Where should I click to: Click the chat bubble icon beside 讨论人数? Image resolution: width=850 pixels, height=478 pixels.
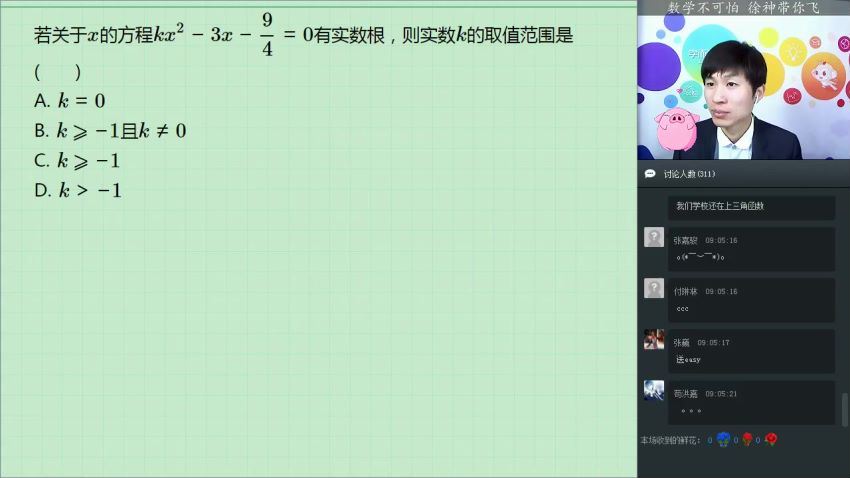point(650,173)
